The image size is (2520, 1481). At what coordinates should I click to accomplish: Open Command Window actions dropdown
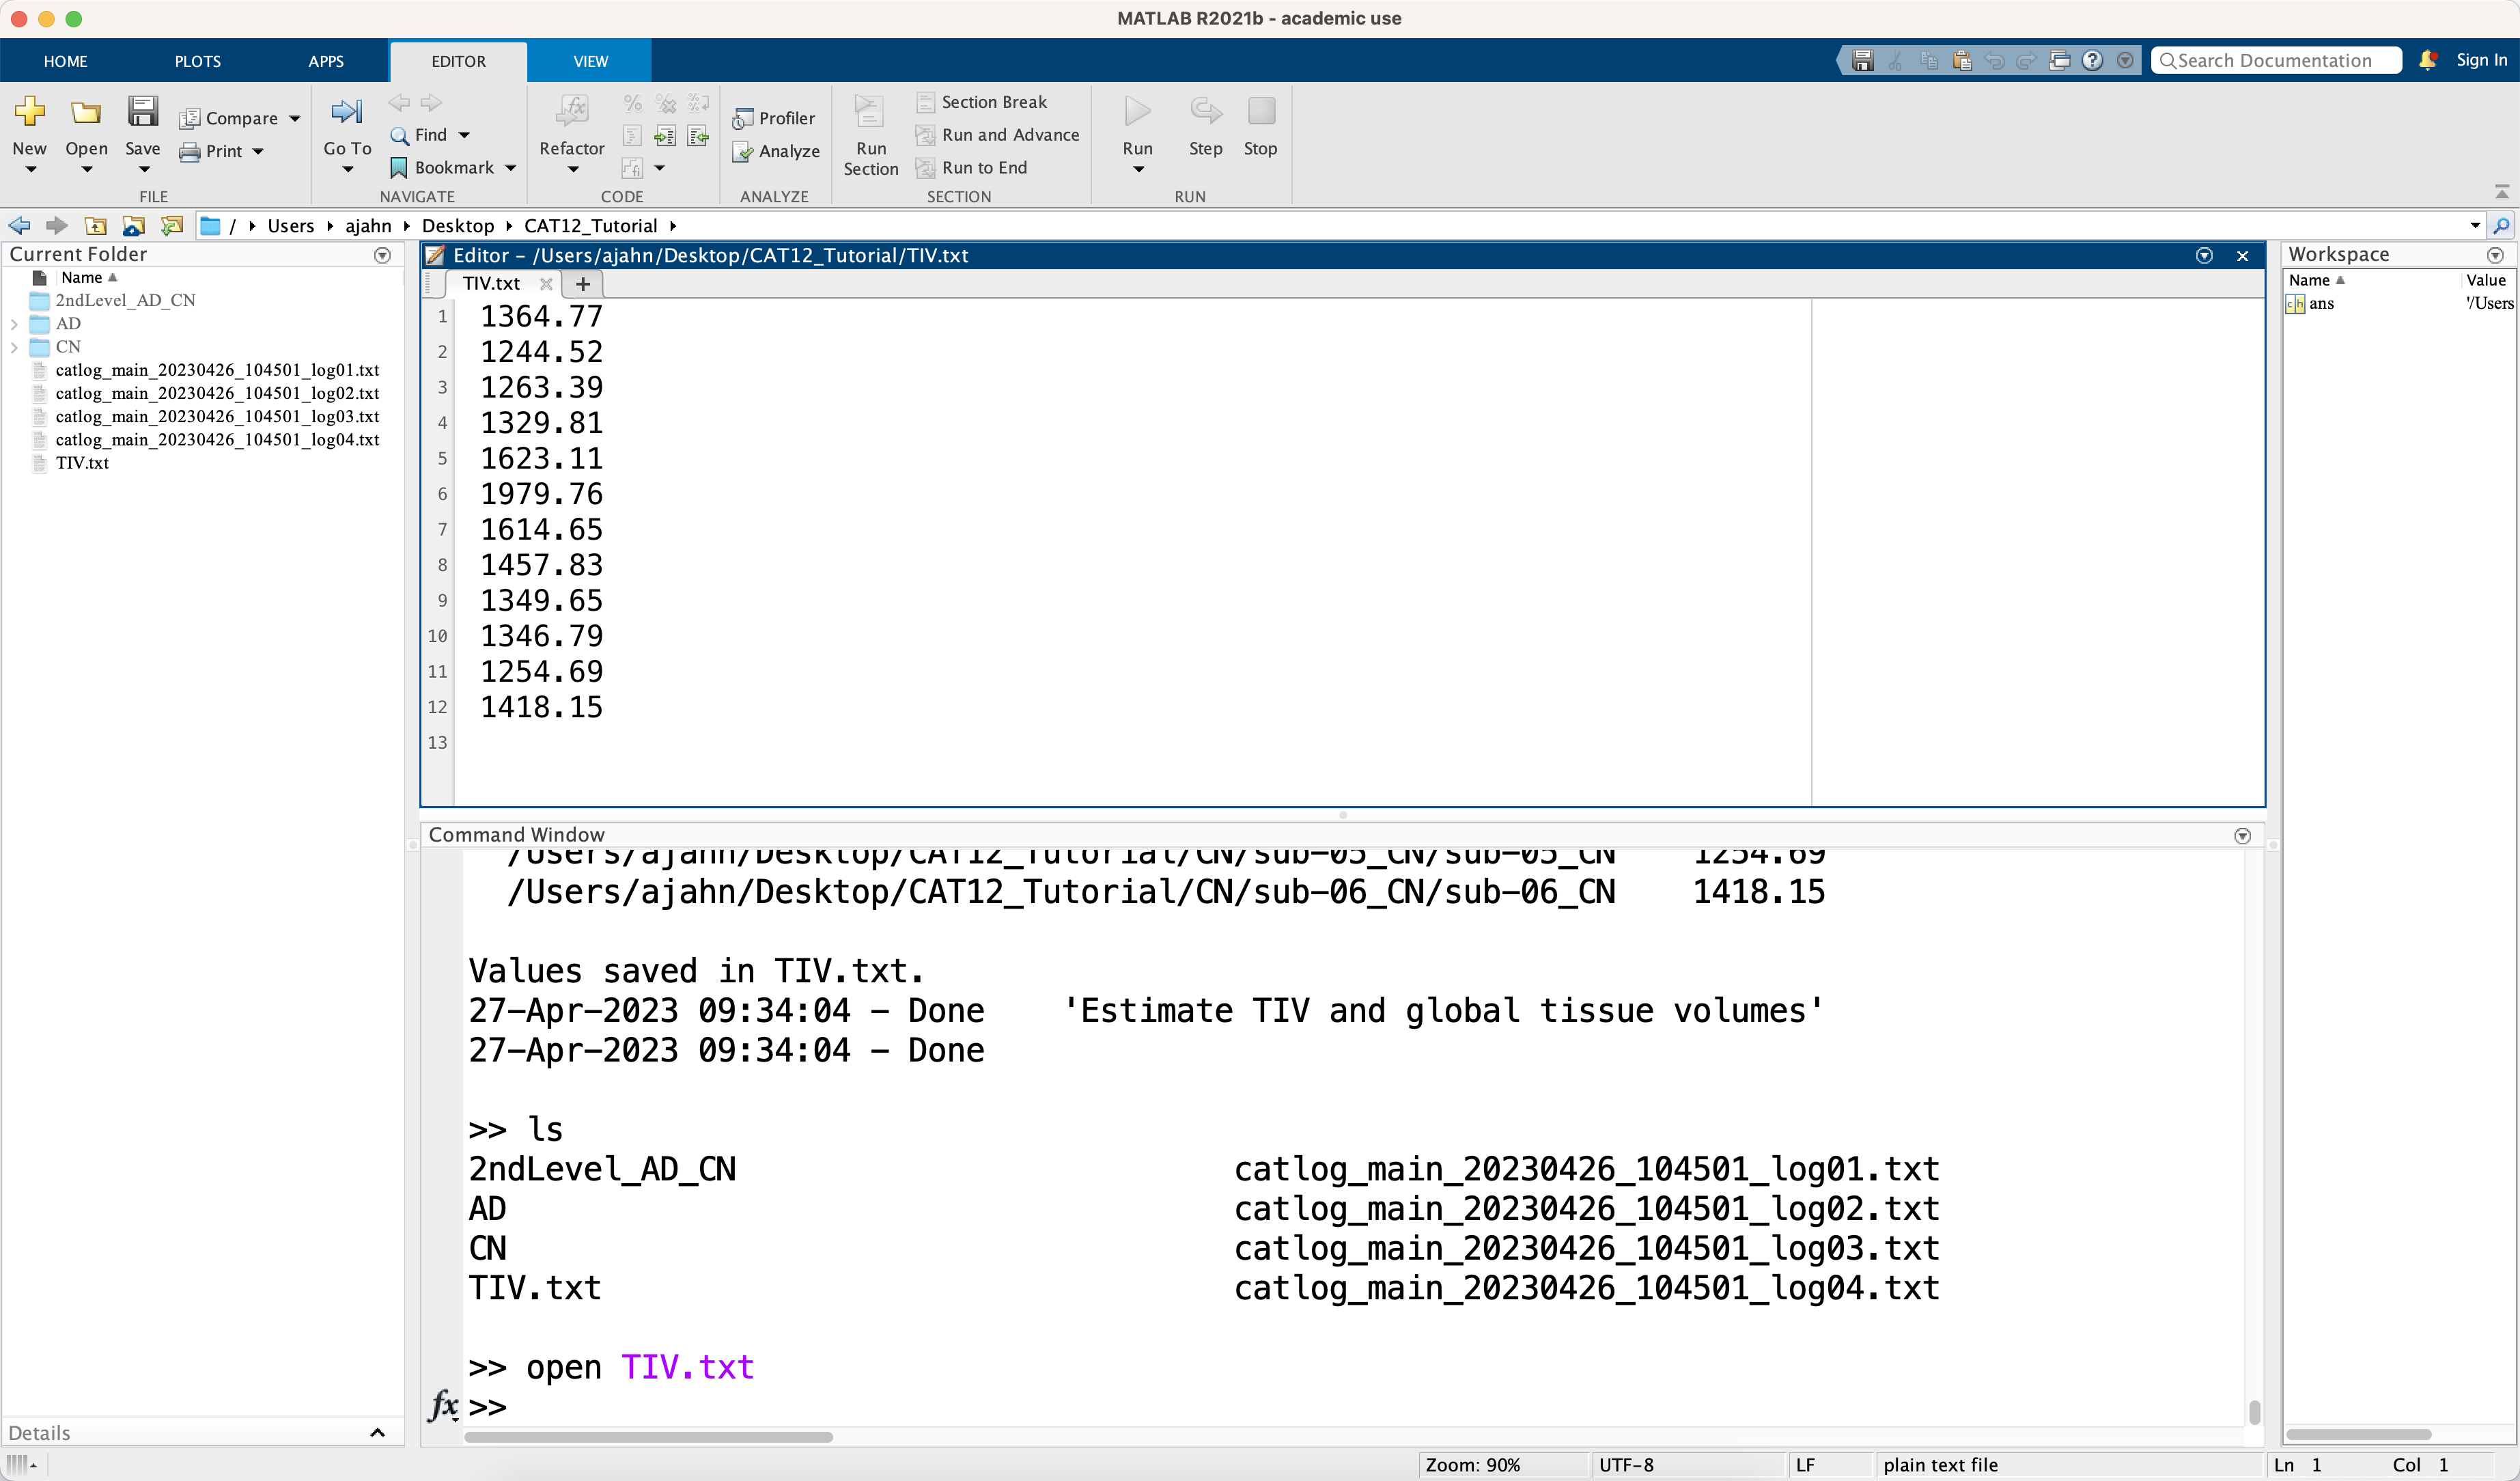coord(2243,836)
